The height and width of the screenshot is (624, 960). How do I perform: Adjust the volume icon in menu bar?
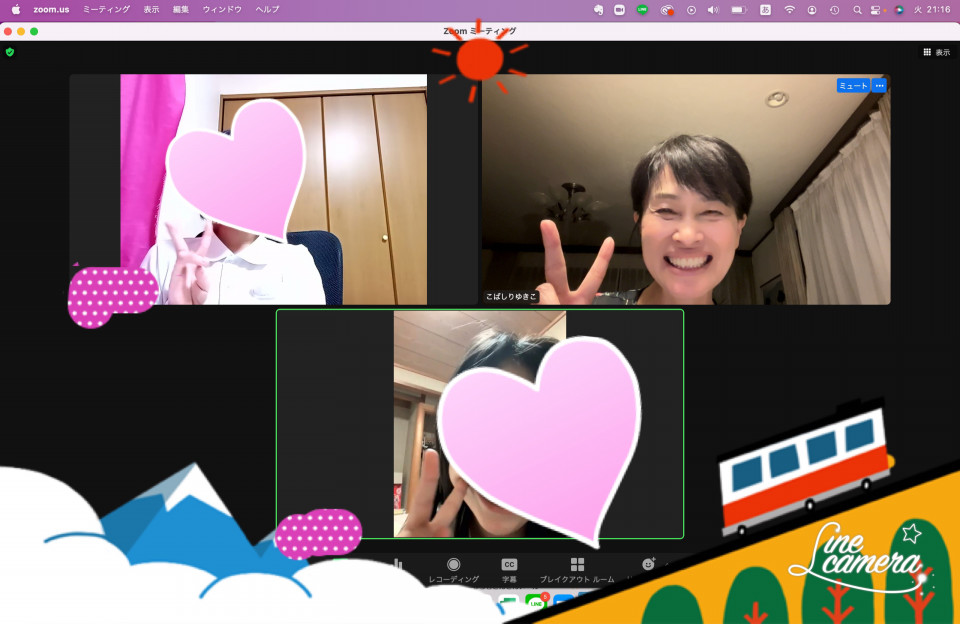[713, 9]
